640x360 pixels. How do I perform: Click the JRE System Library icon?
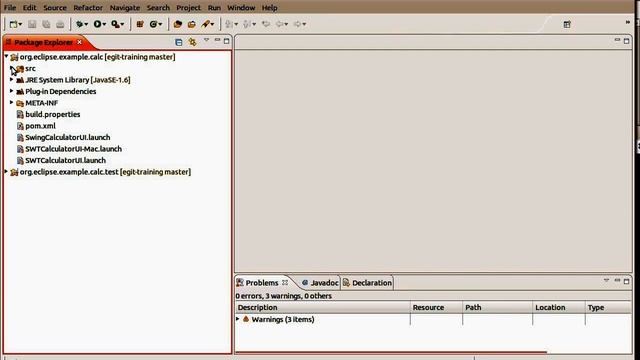tap(20, 80)
